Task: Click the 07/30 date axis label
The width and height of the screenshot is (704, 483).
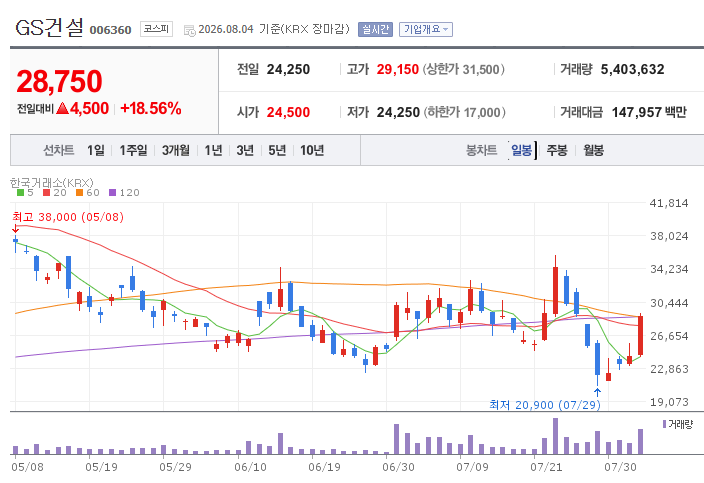Action: [620, 467]
